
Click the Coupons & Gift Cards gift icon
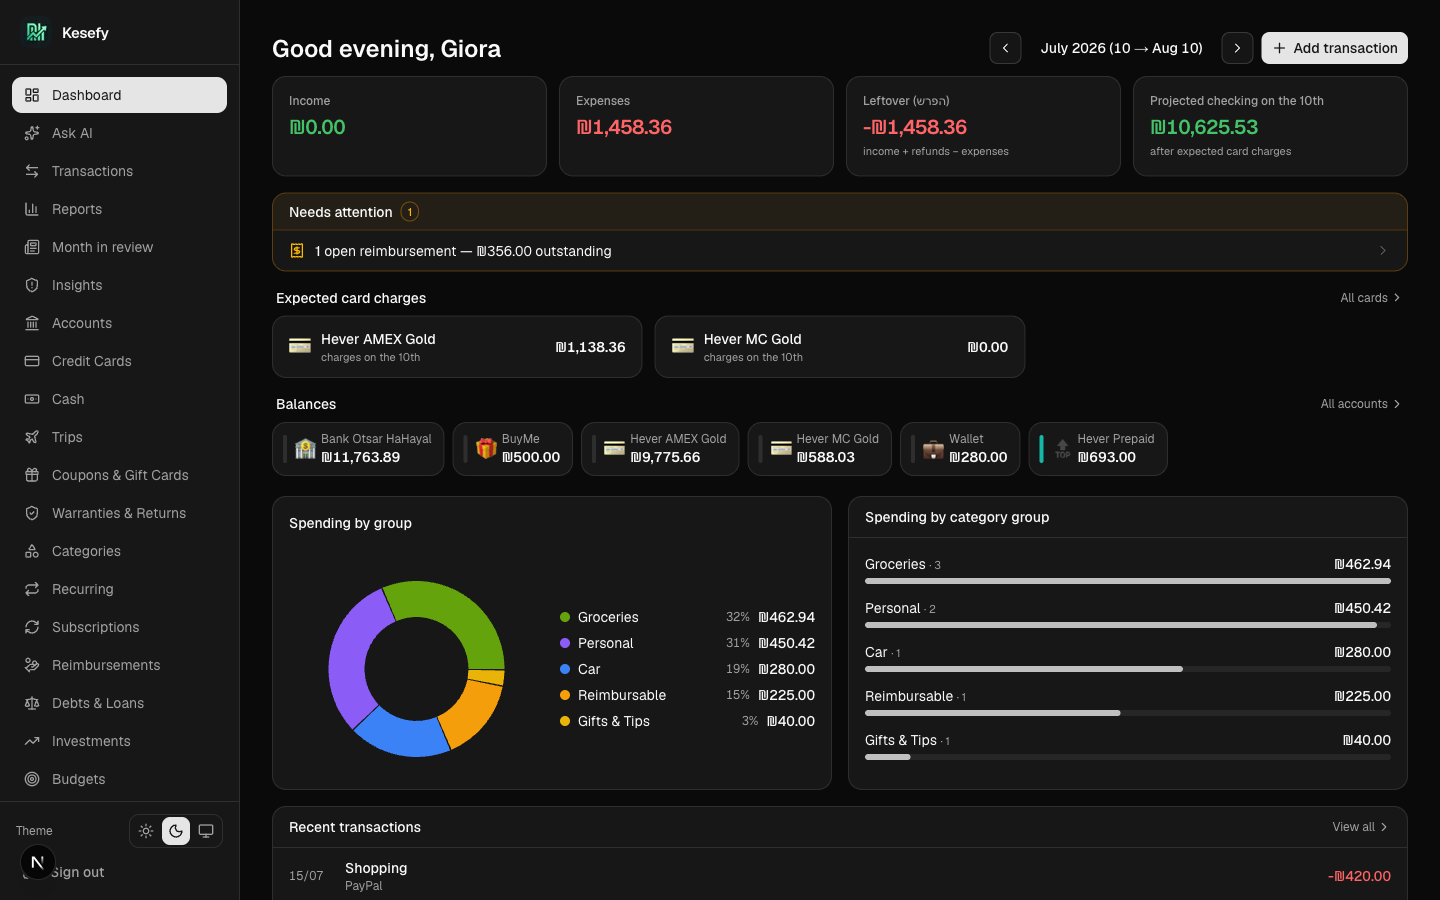32,475
